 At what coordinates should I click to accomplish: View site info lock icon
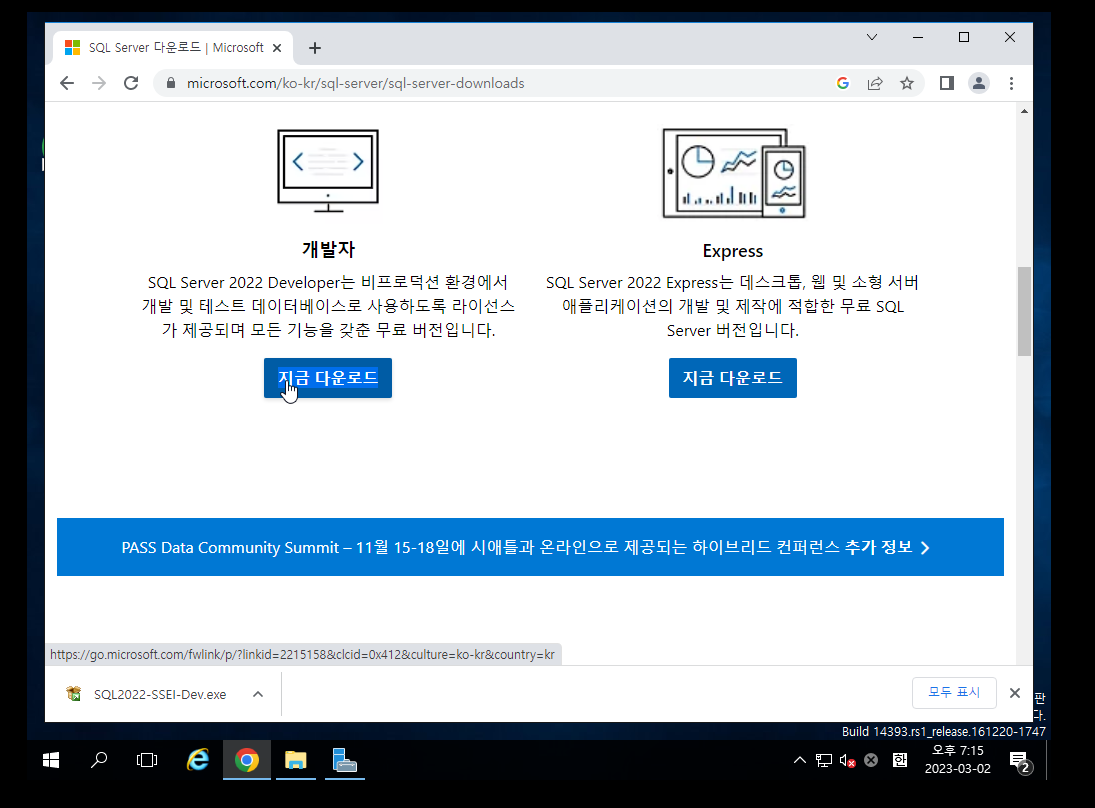[170, 83]
